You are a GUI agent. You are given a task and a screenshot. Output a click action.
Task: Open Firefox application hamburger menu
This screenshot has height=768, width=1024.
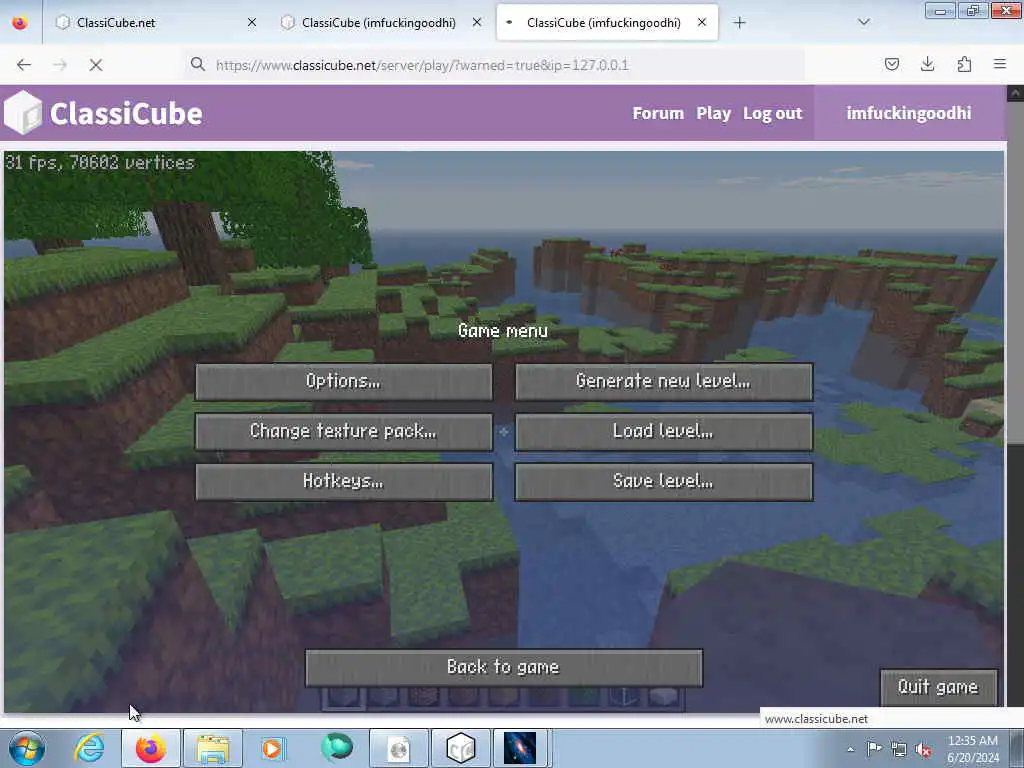coord(1000,64)
